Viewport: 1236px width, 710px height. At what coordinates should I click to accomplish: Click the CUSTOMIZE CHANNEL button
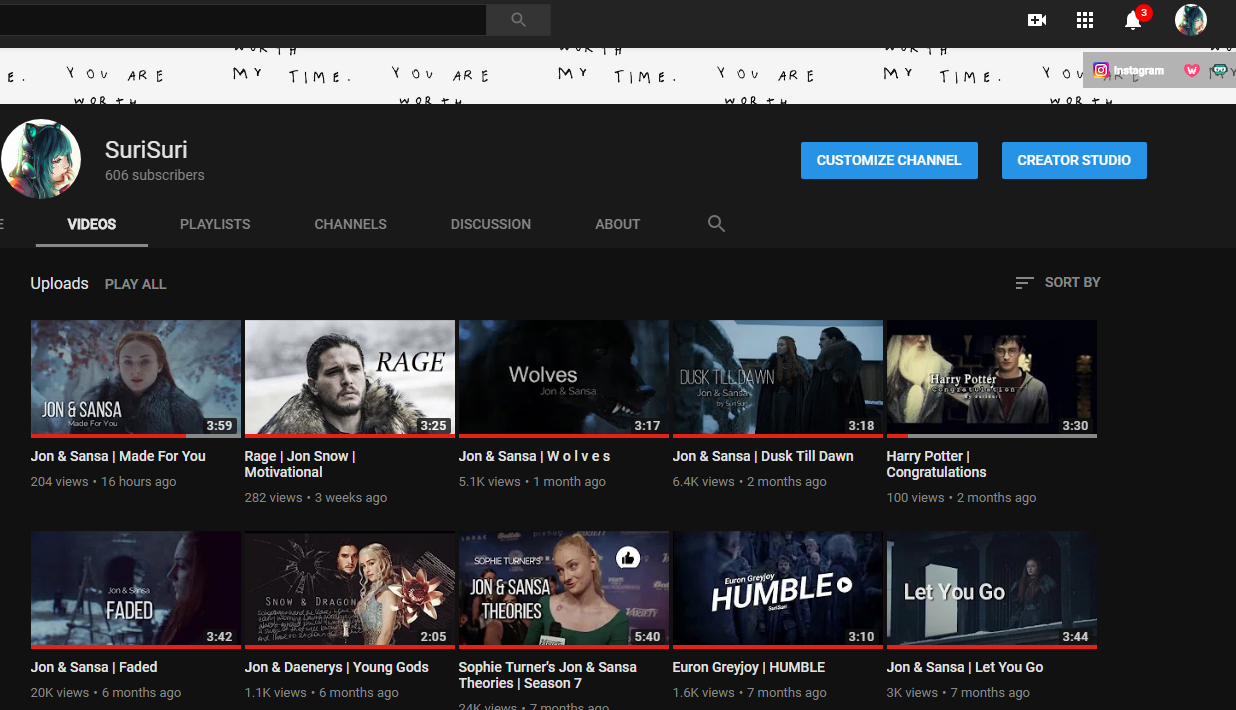888,160
